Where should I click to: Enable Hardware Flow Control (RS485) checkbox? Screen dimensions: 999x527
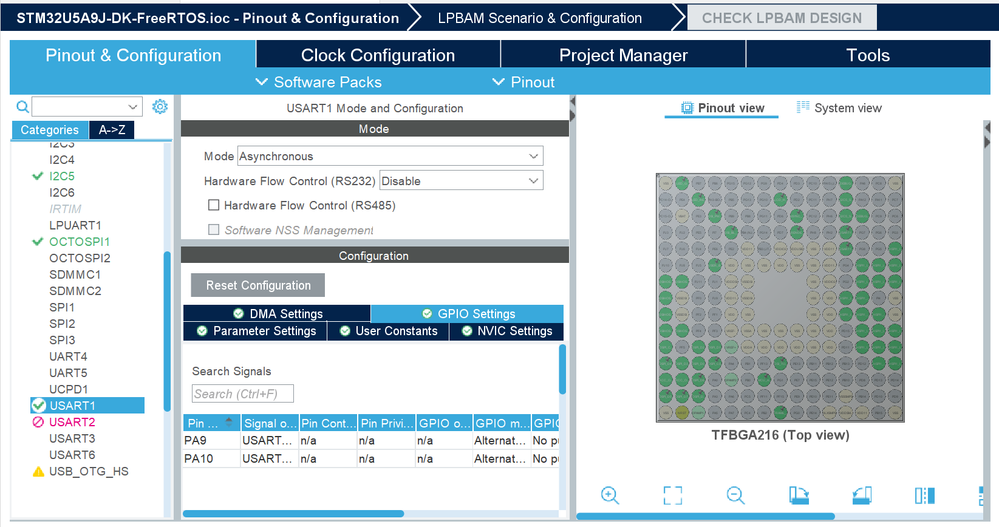tap(213, 205)
